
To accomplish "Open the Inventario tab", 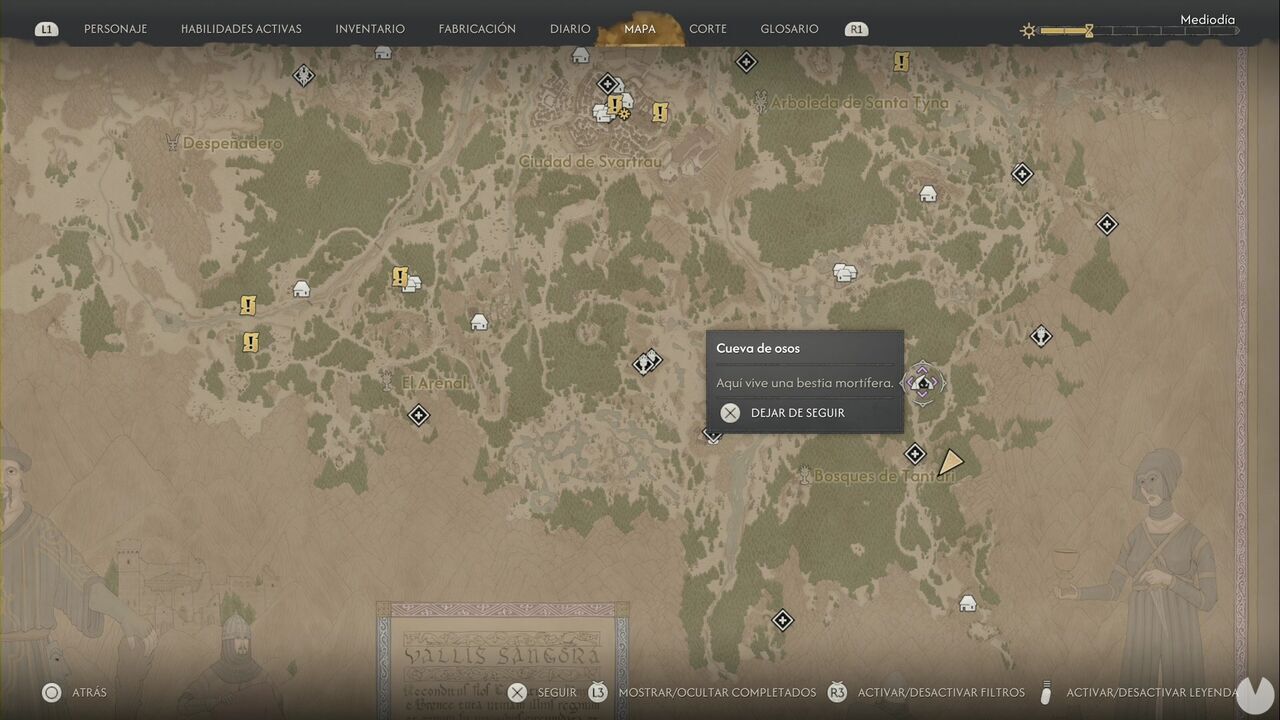I will [370, 29].
